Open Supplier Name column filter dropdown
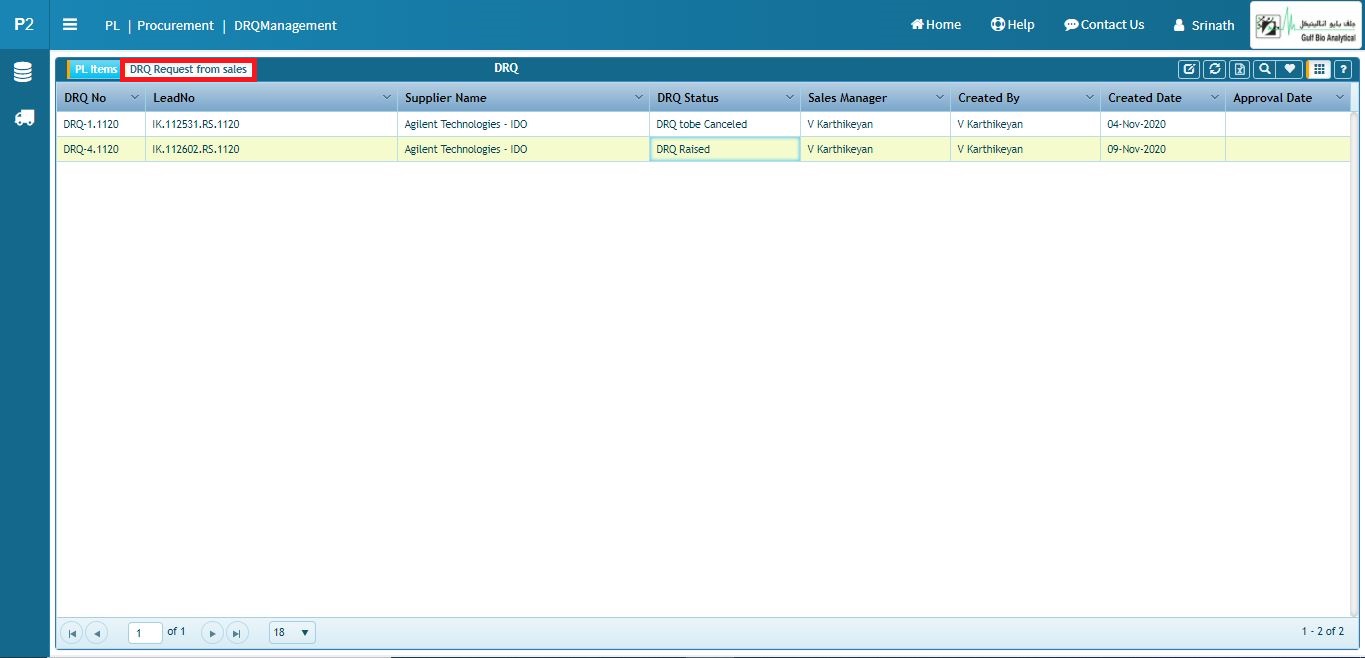Viewport: 1365px width, 658px height. pyautogui.click(x=639, y=97)
